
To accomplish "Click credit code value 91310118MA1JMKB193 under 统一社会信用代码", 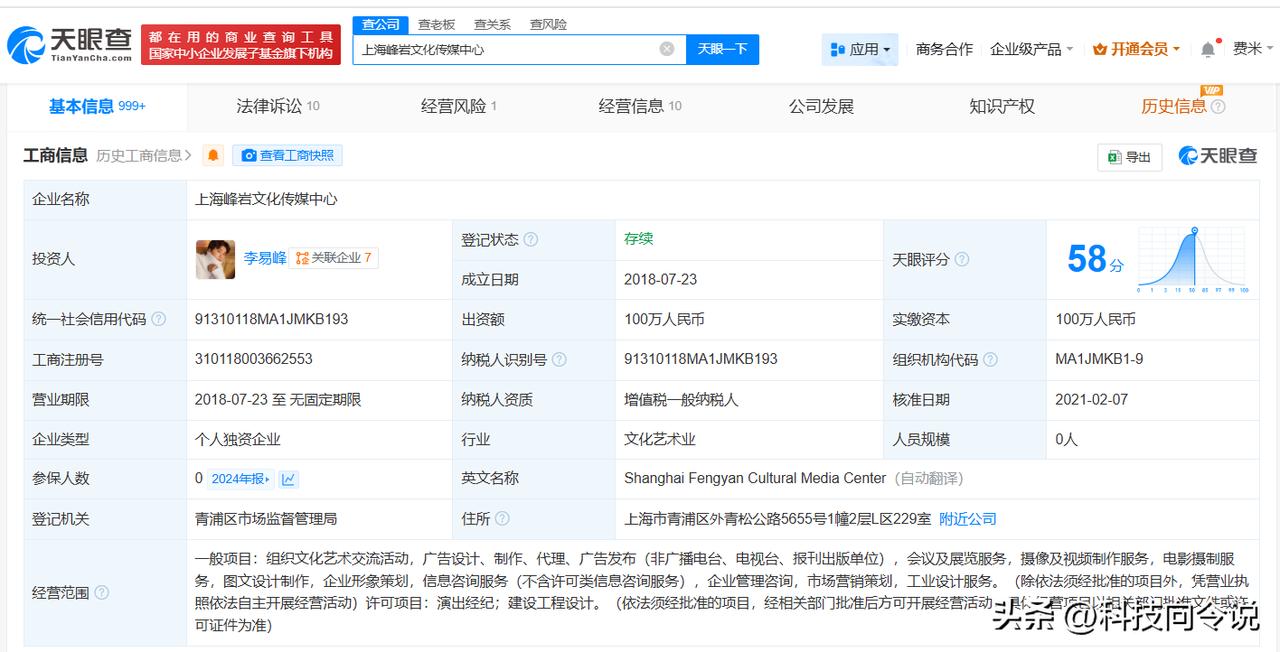I will (271, 320).
